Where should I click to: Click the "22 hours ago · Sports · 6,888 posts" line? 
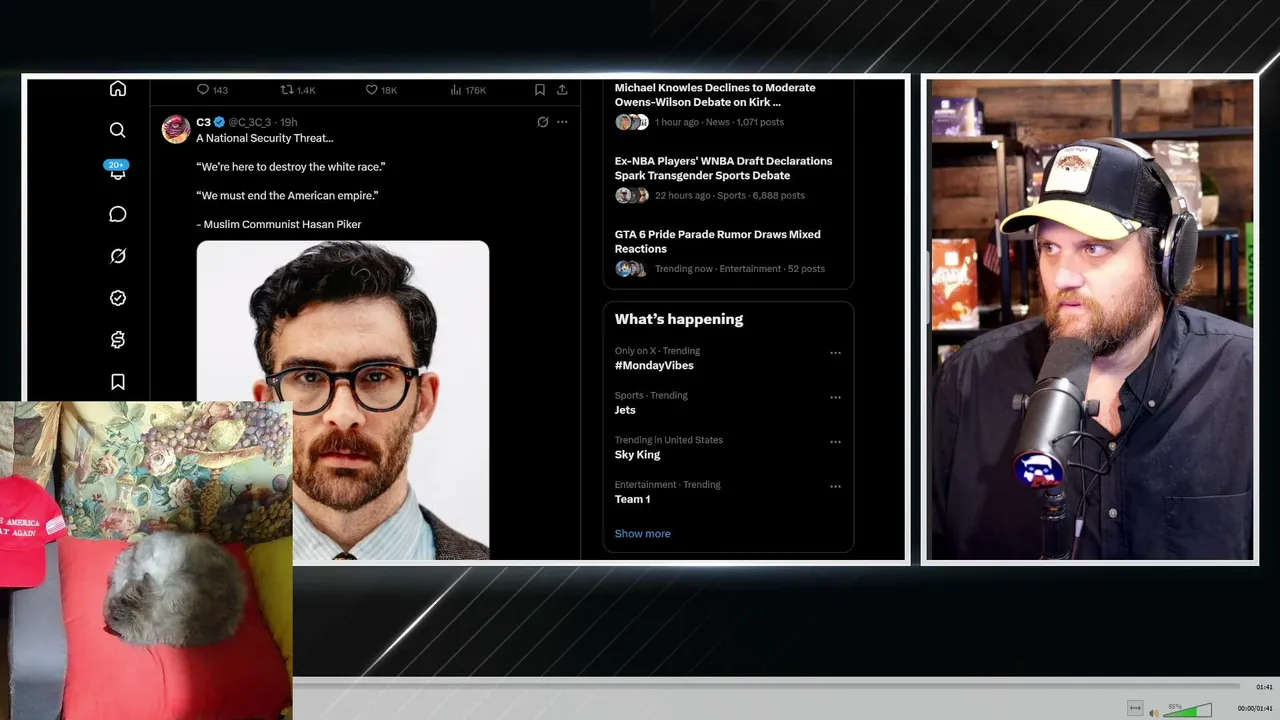(x=730, y=196)
